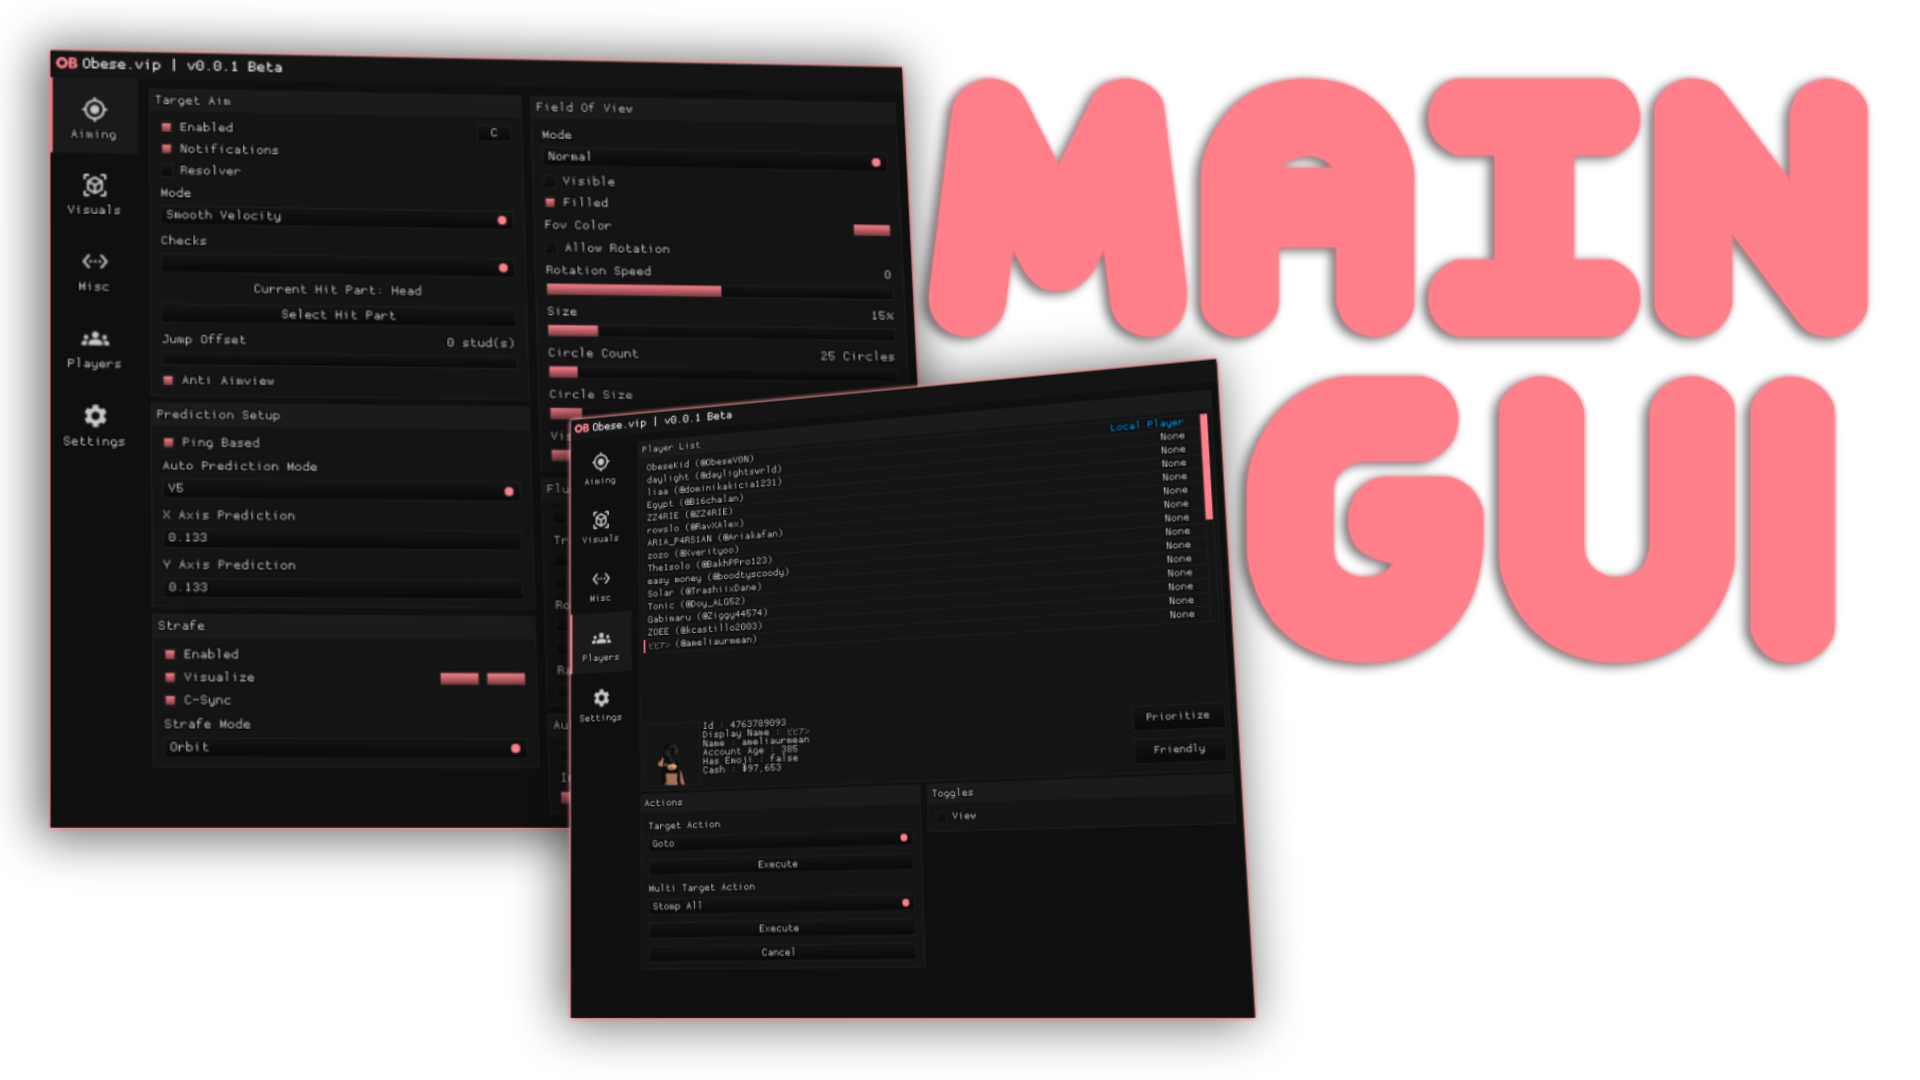Open the Players tab in the back window
This screenshot has height=1080, width=1920.
pyautogui.click(x=94, y=348)
